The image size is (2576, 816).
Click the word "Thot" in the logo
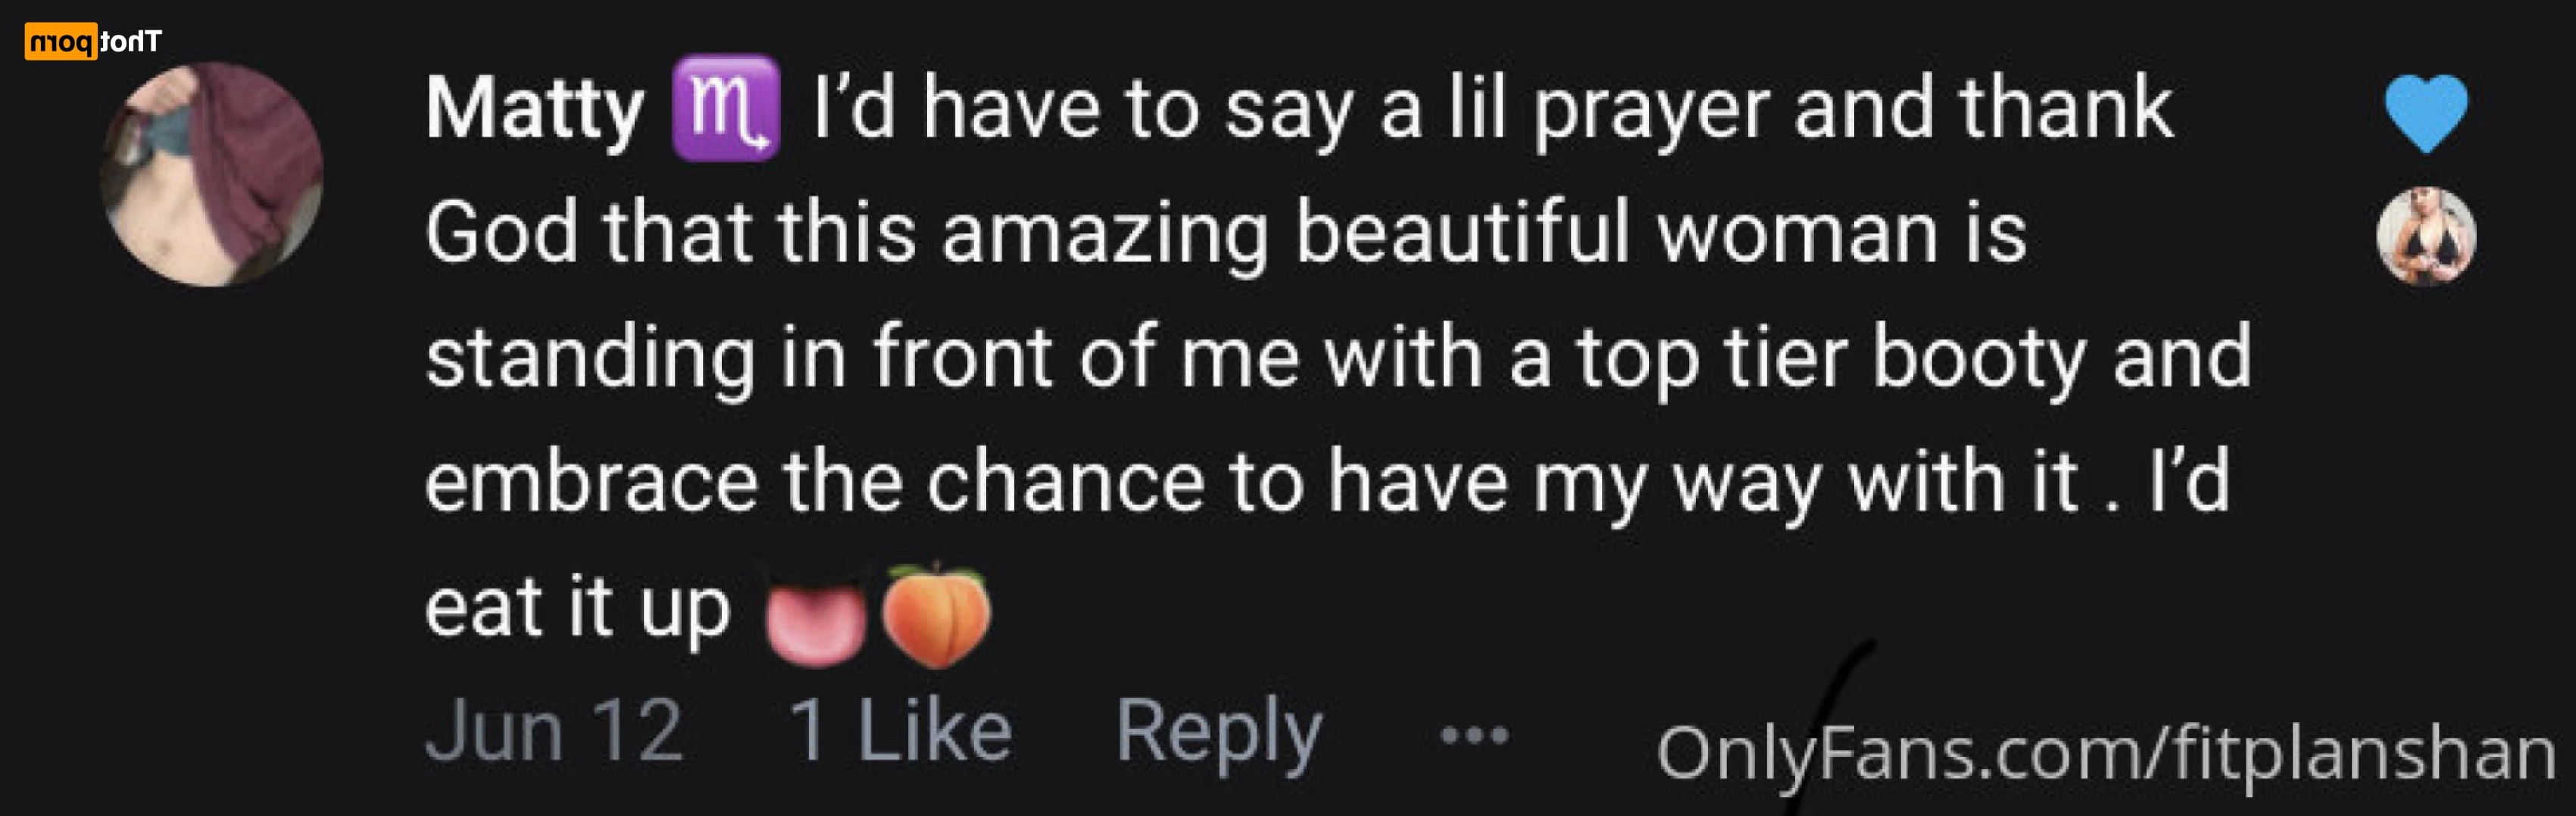131,42
